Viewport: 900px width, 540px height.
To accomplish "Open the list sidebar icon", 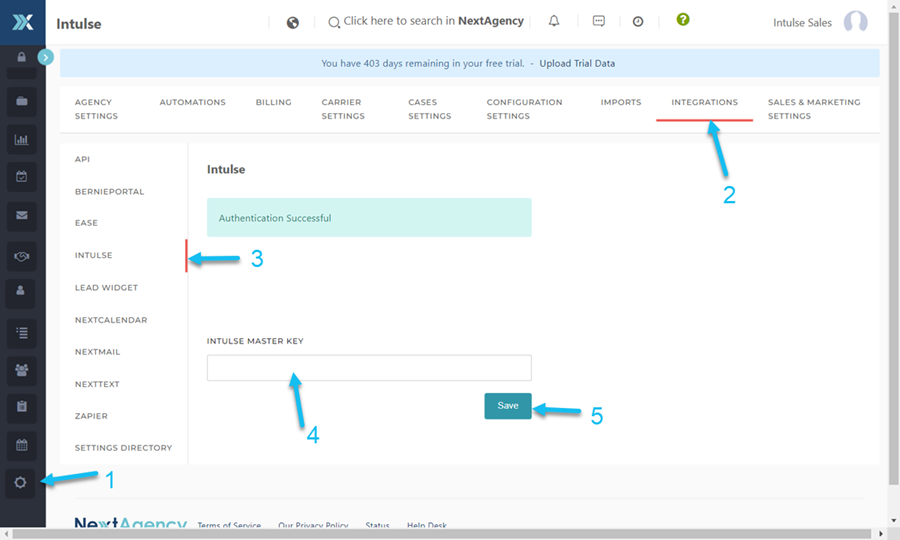I will [x=21, y=332].
